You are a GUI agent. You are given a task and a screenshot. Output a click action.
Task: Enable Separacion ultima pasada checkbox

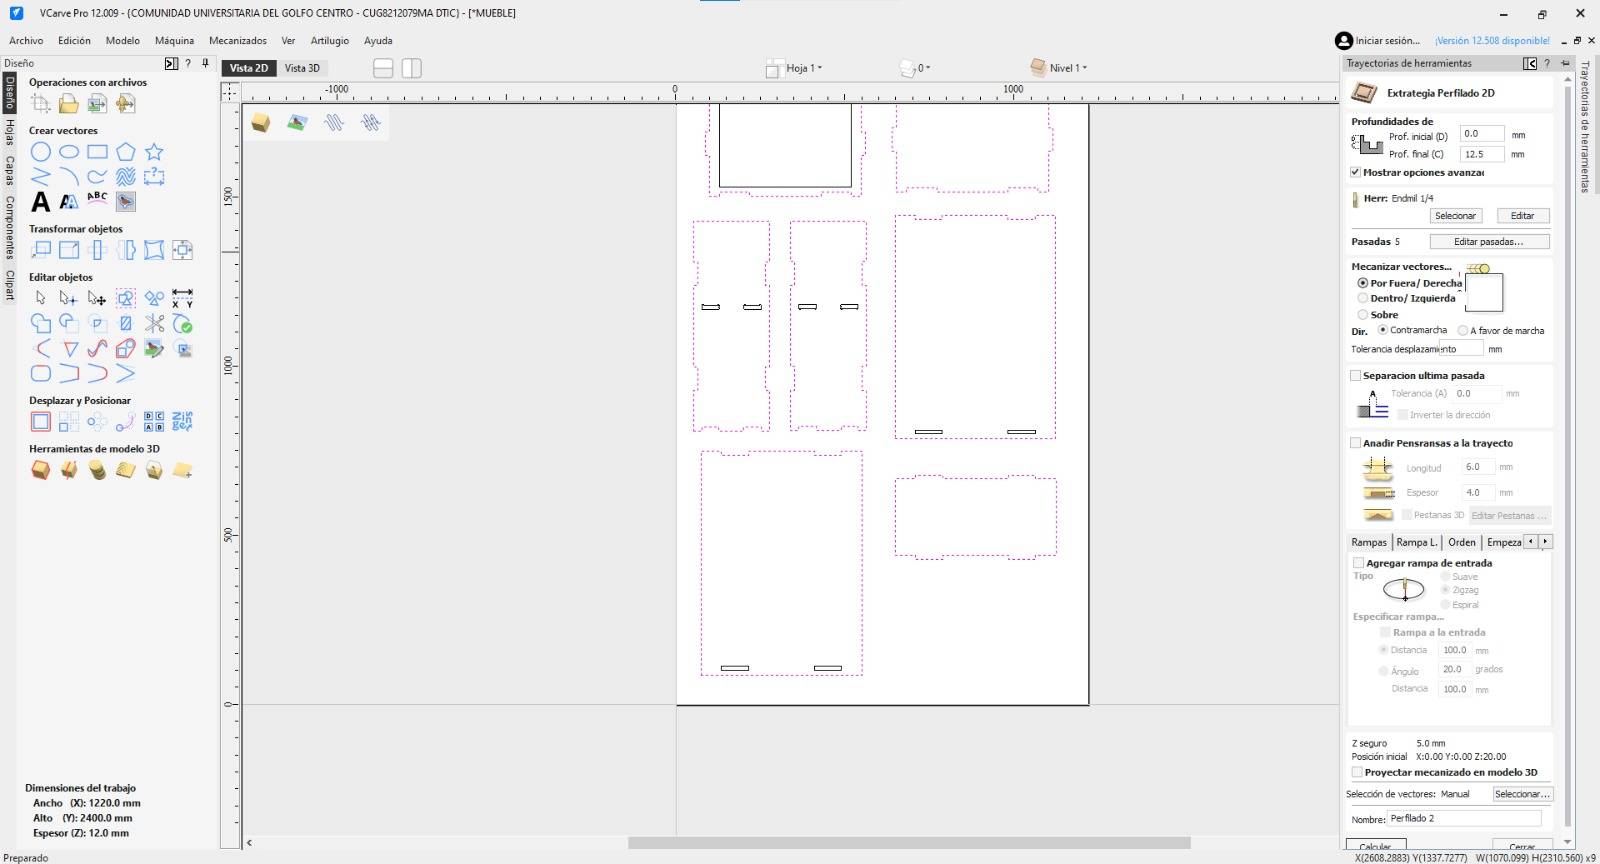point(1356,376)
